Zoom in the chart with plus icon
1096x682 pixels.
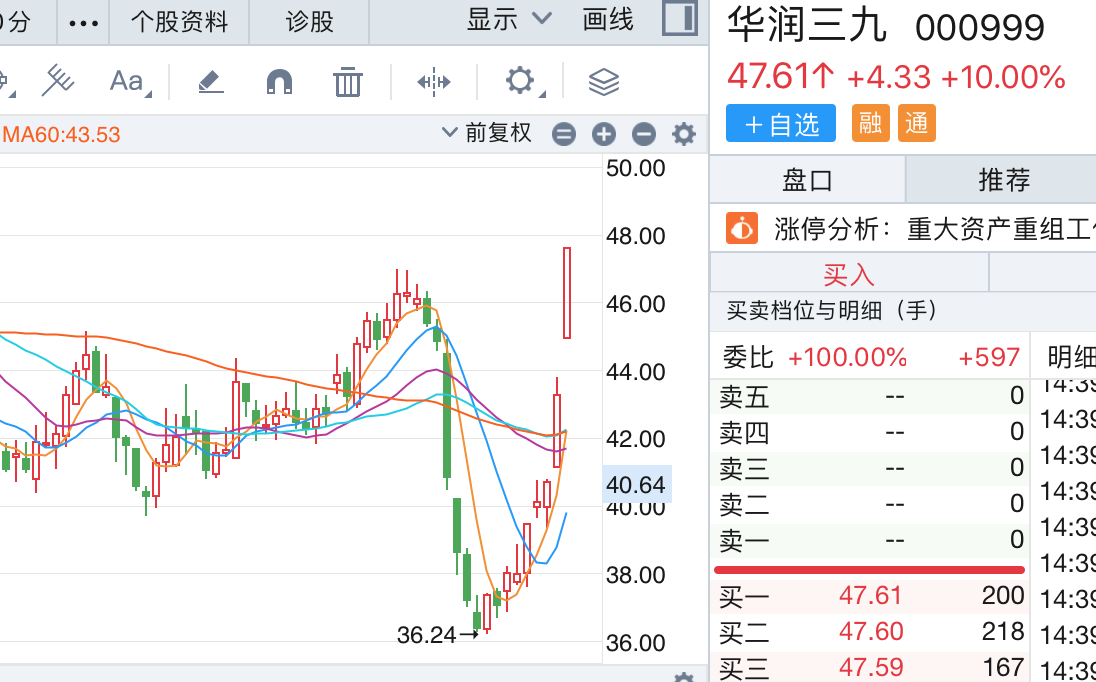(x=603, y=133)
